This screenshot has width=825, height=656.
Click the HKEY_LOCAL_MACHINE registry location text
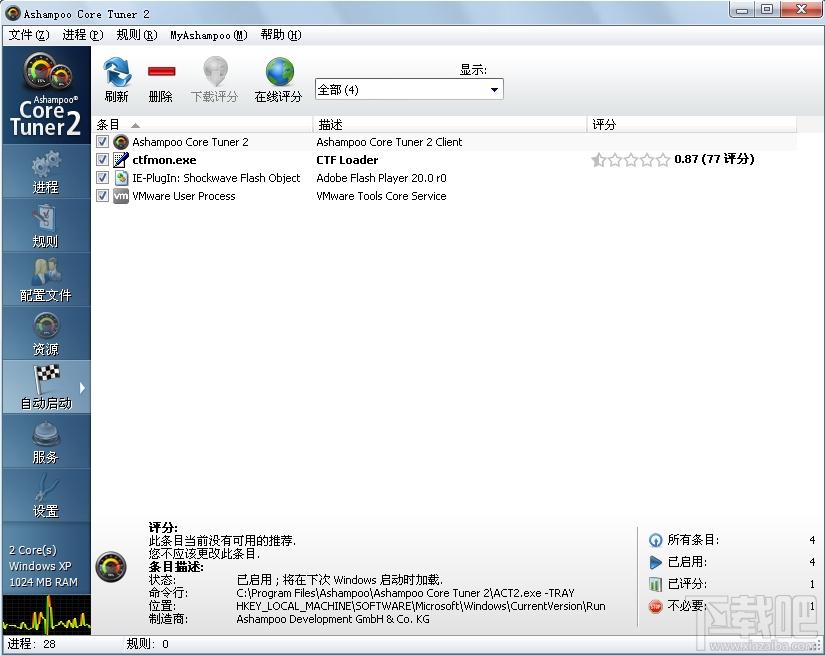pos(421,606)
